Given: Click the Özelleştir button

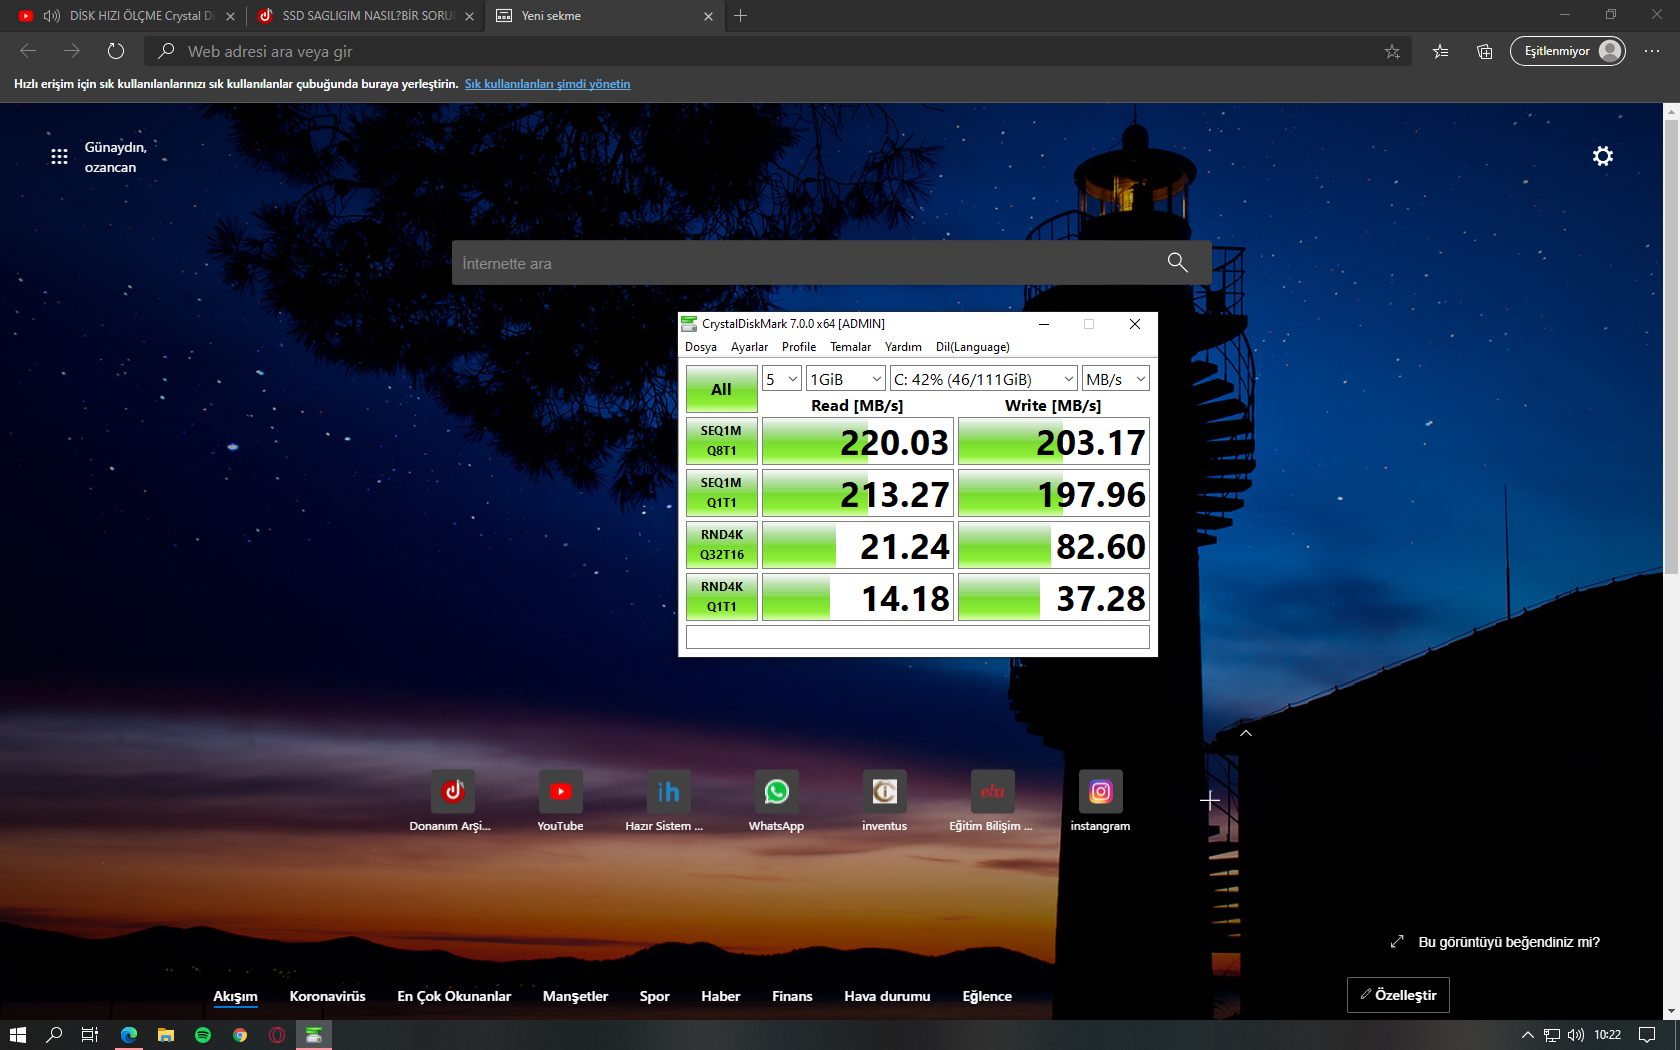Looking at the screenshot, I should 1398,995.
